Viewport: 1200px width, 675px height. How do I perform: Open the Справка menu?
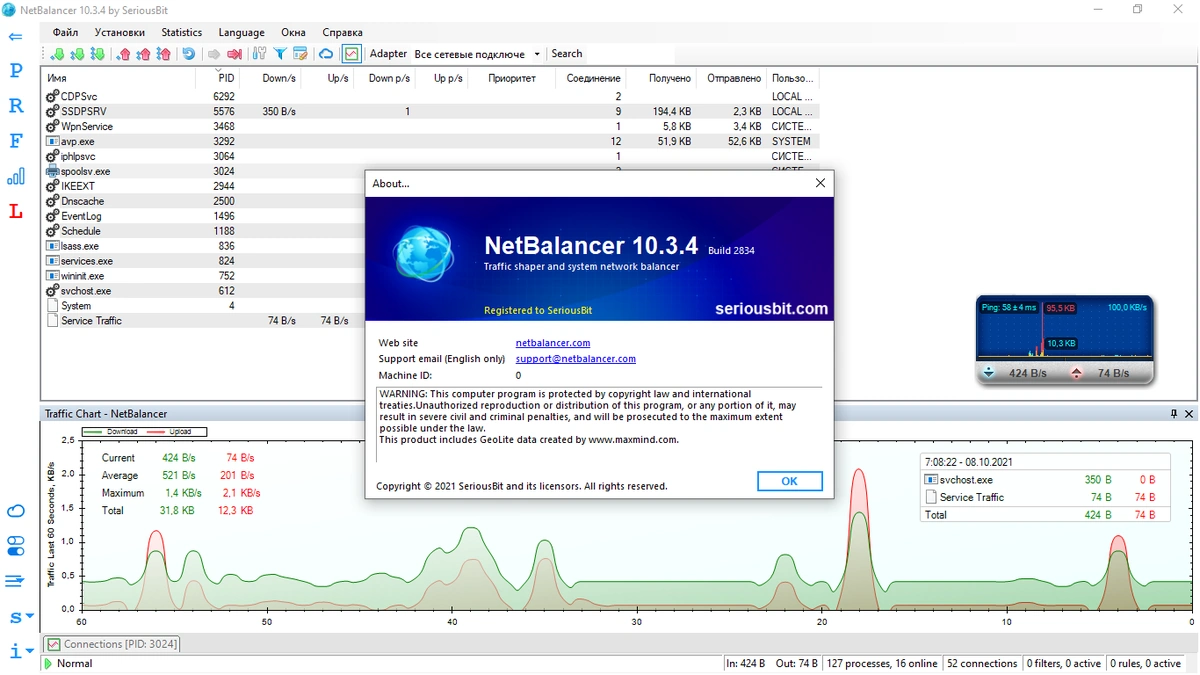[x=343, y=33]
